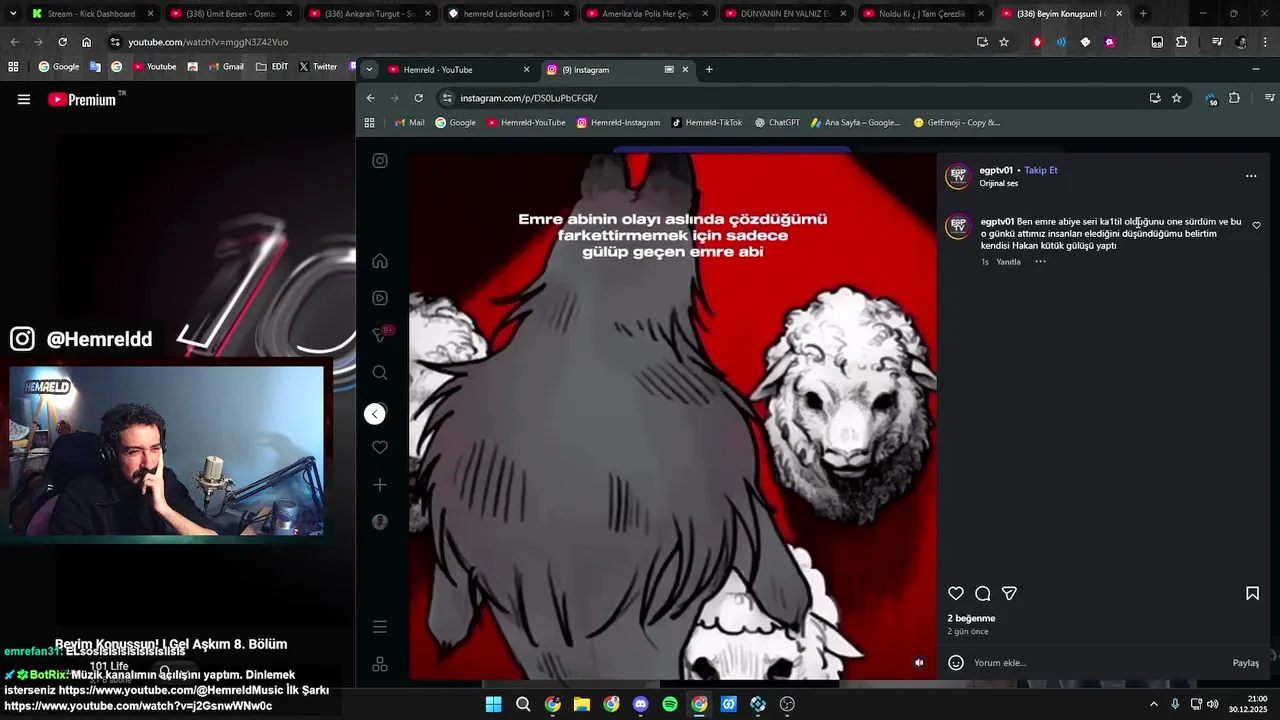Viewport: 1280px width, 720px height.
Task: Like the egptv01 comment with small heart
Action: coord(1257,225)
